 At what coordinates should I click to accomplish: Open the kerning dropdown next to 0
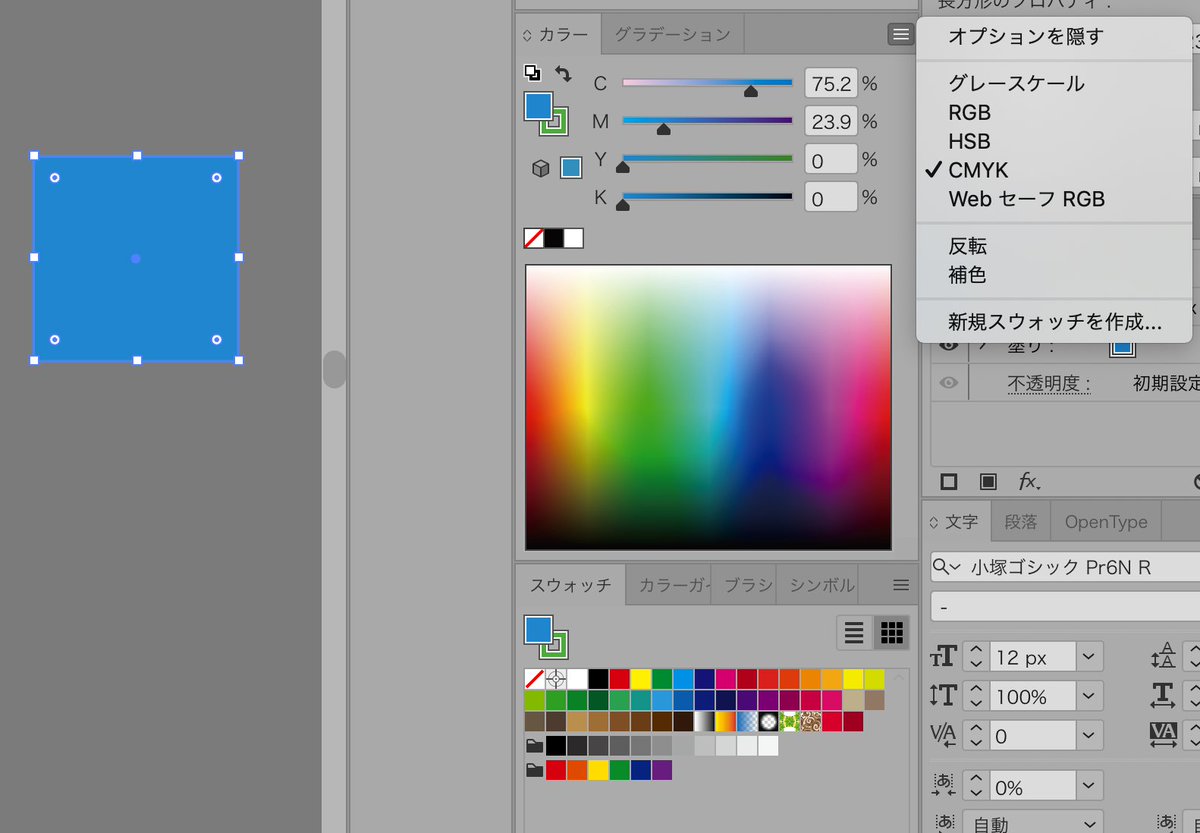(1089, 736)
